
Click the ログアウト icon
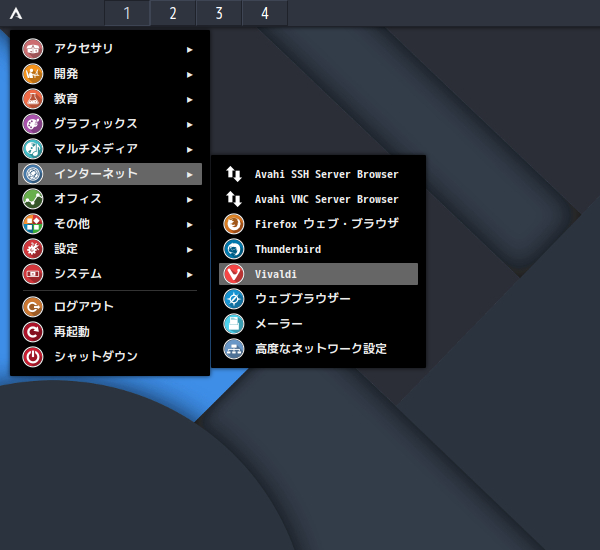33,307
